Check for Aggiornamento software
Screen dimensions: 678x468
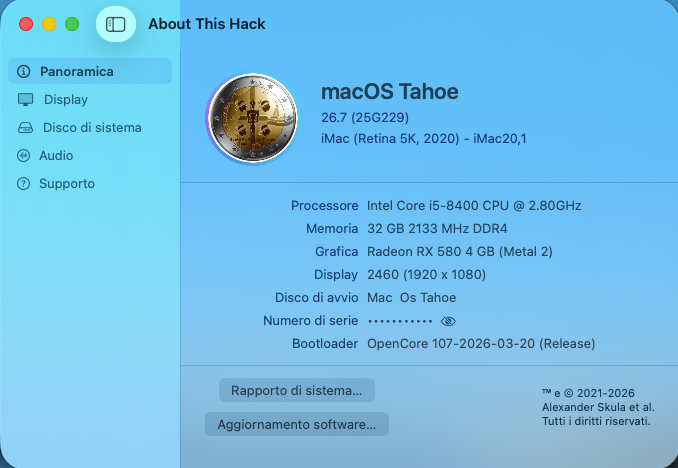point(297,424)
